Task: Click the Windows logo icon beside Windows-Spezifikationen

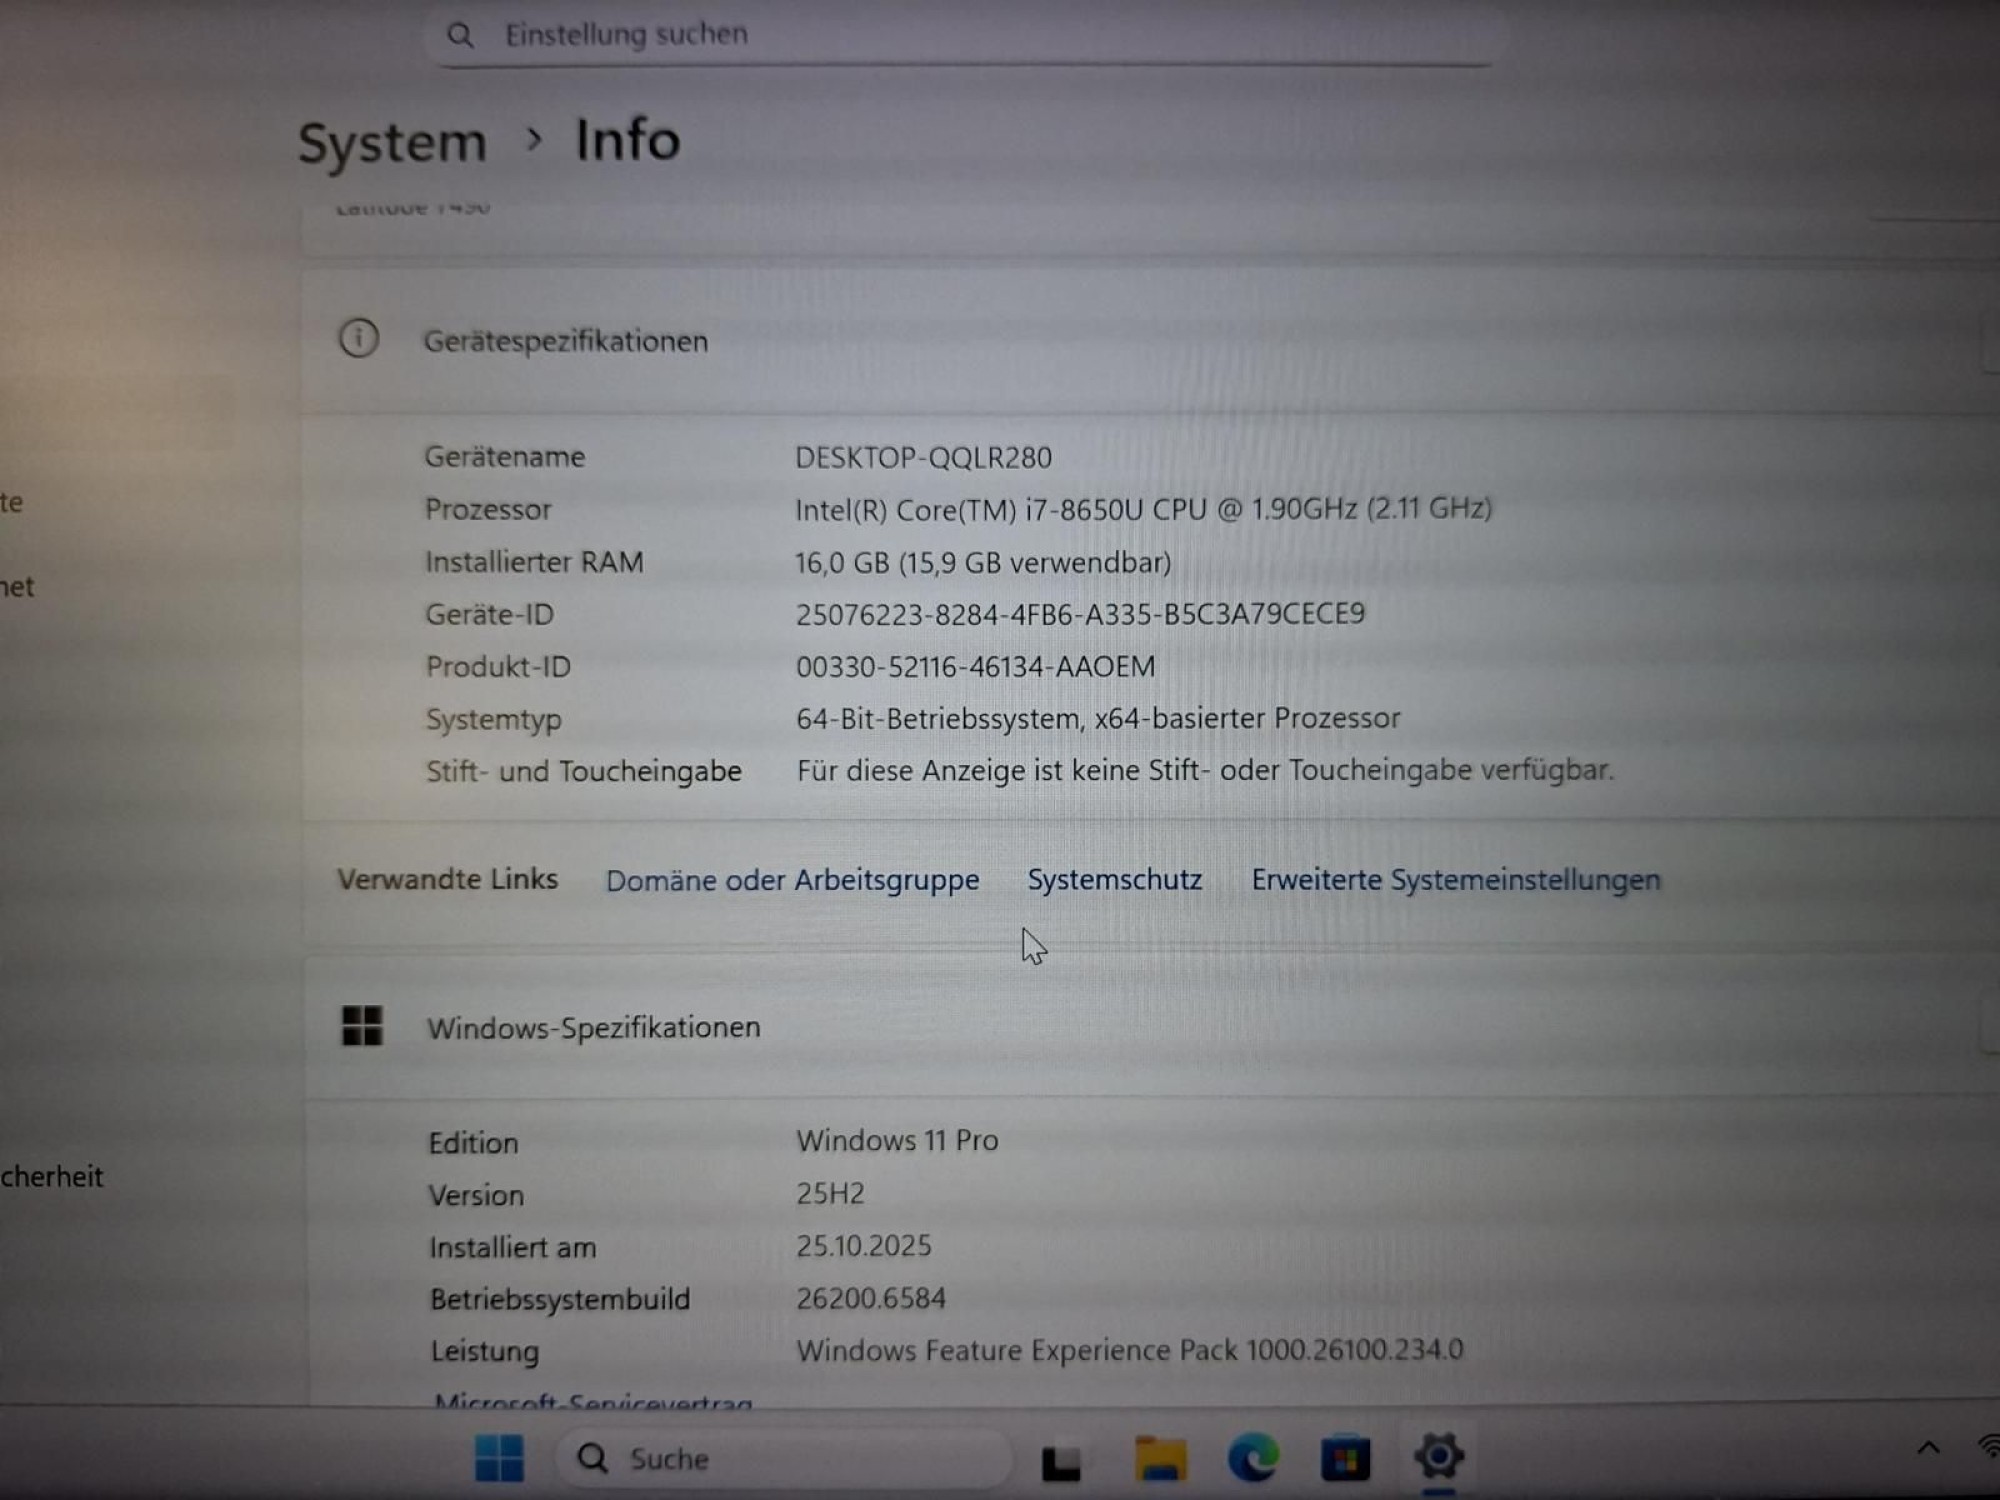Action: pyautogui.click(x=362, y=1026)
